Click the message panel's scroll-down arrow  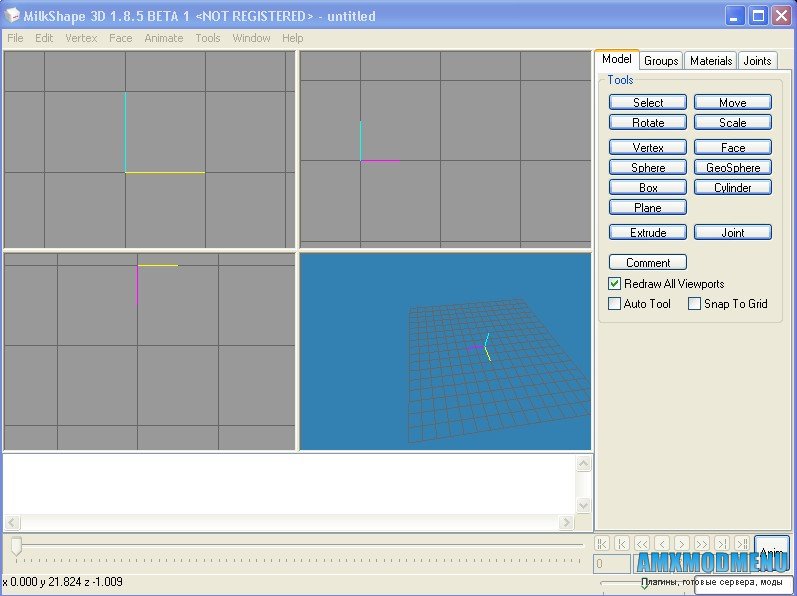coord(583,507)
